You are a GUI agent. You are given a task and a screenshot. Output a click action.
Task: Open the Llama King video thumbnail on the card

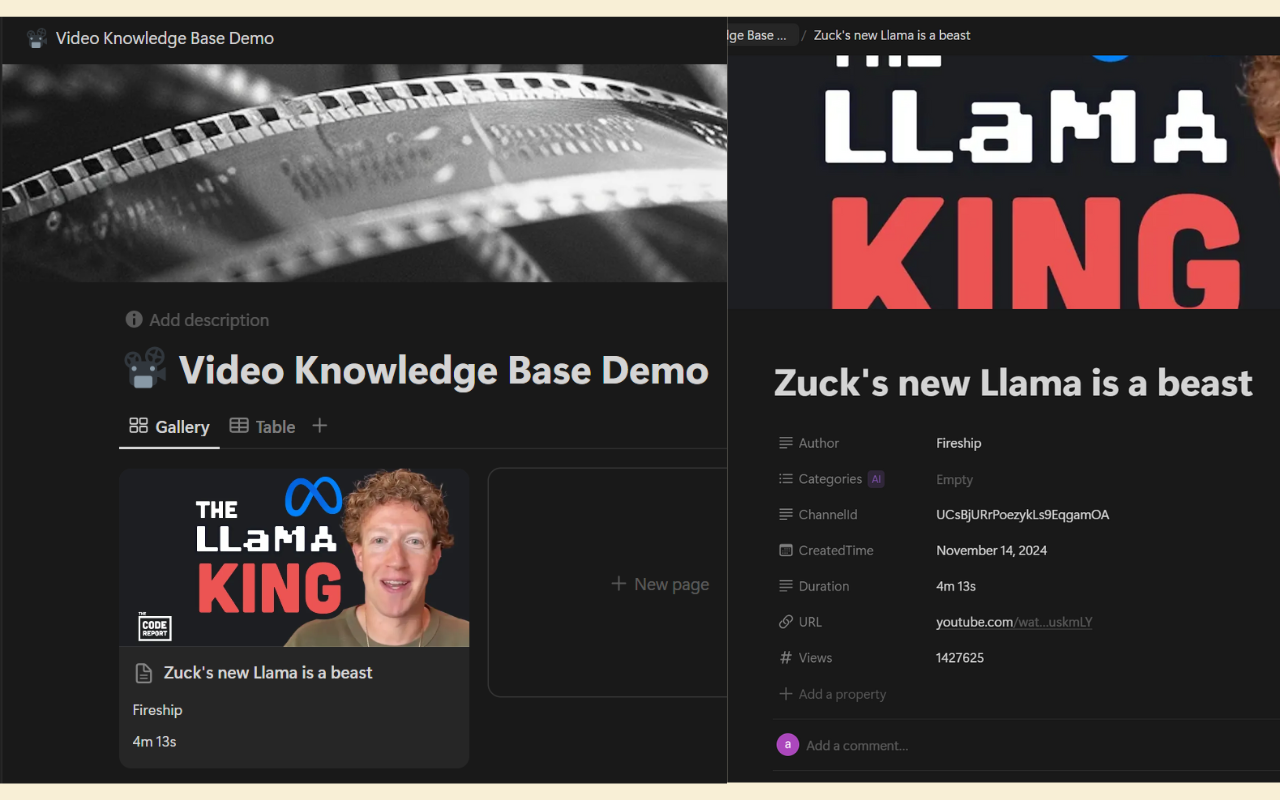(294, 558)
